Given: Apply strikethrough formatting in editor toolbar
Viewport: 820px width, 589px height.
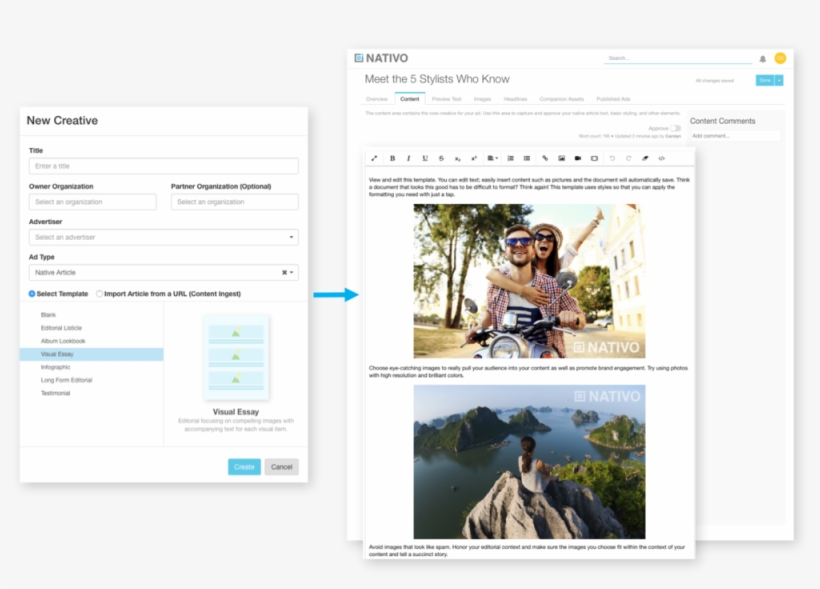Looking at the screenshot, I should (441, 158).
